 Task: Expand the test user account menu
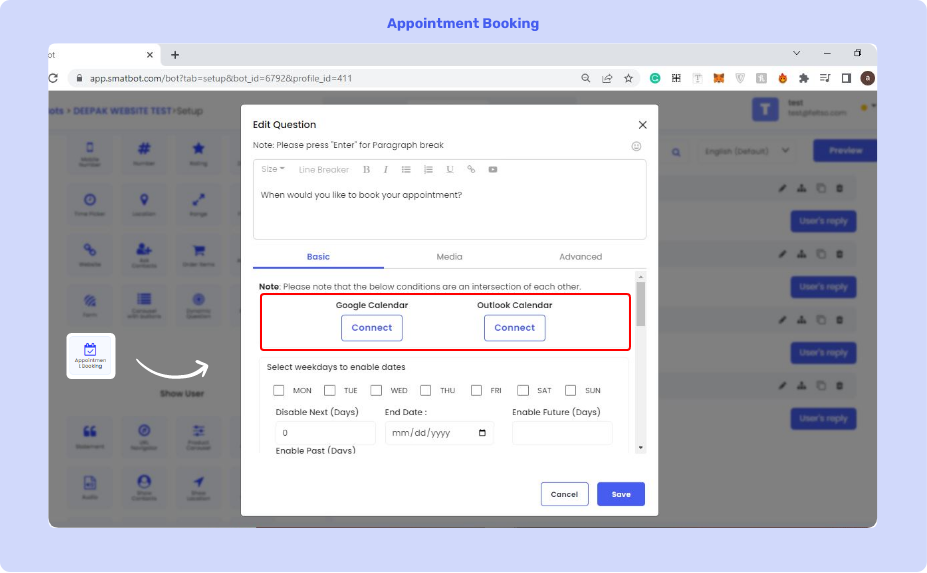pos(873,106)
